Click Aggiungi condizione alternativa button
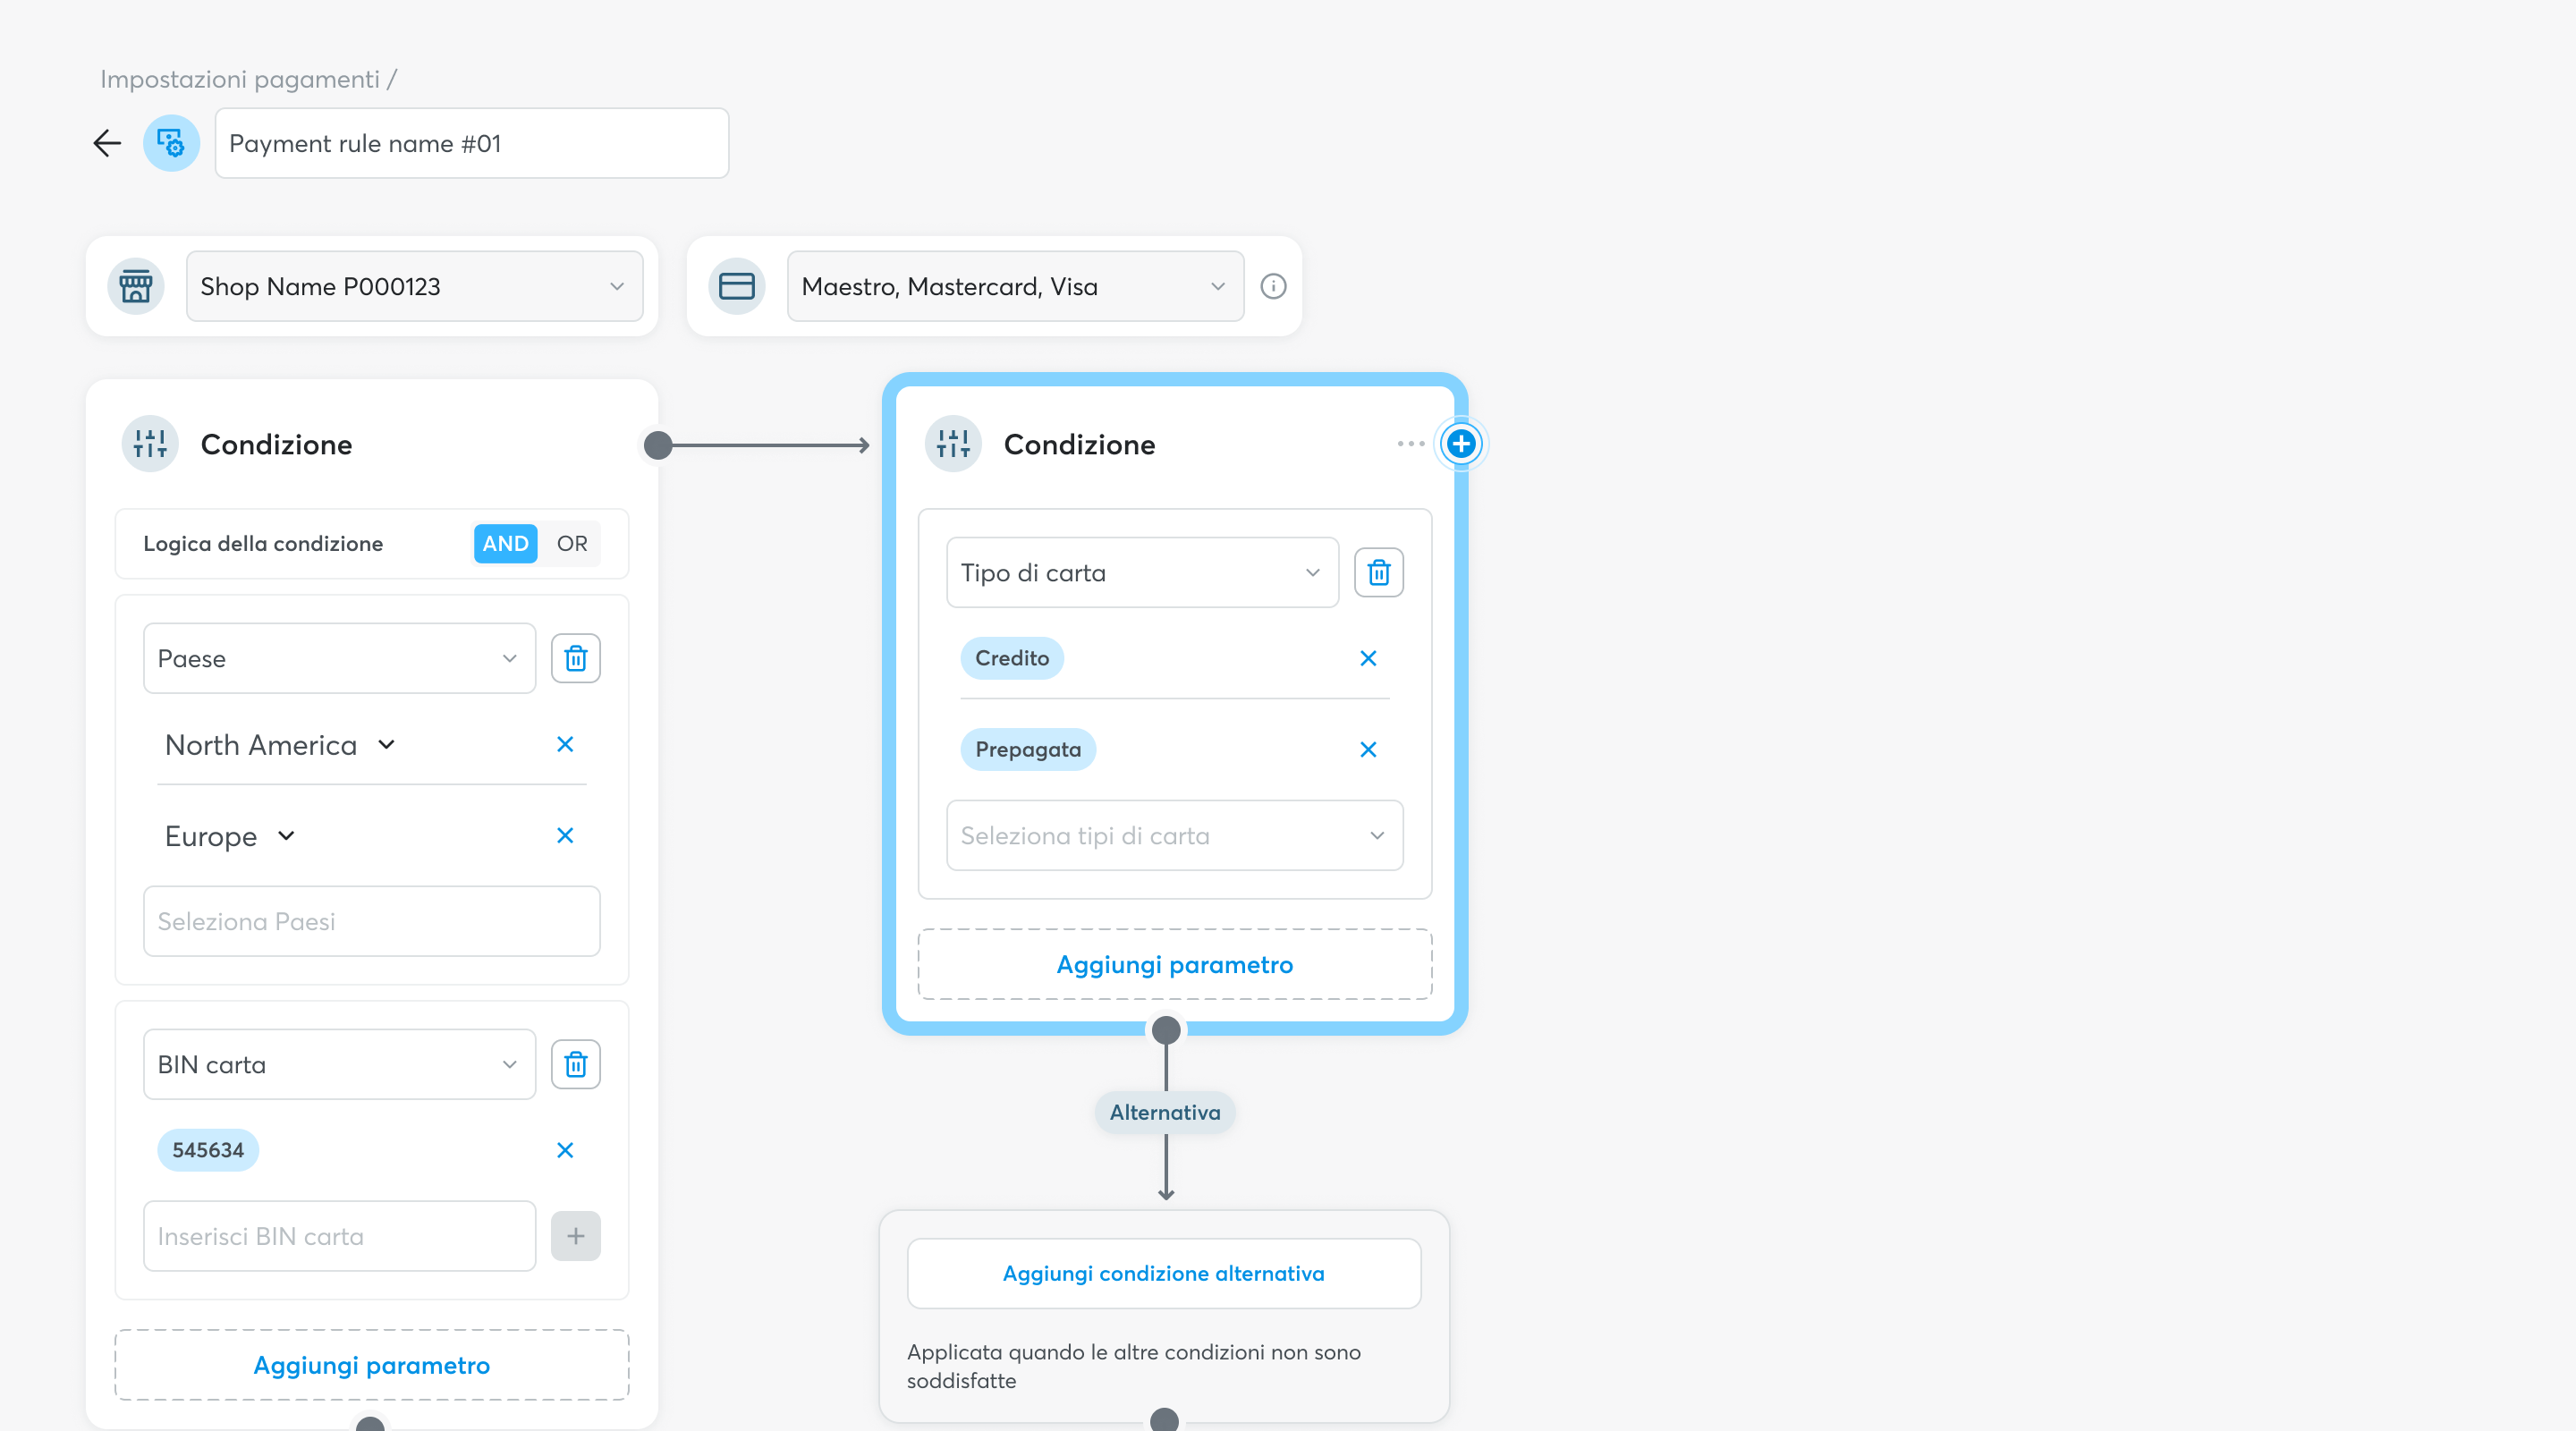The height and width of the screenshot is (1431, 2576). tap(1163, 1273)
